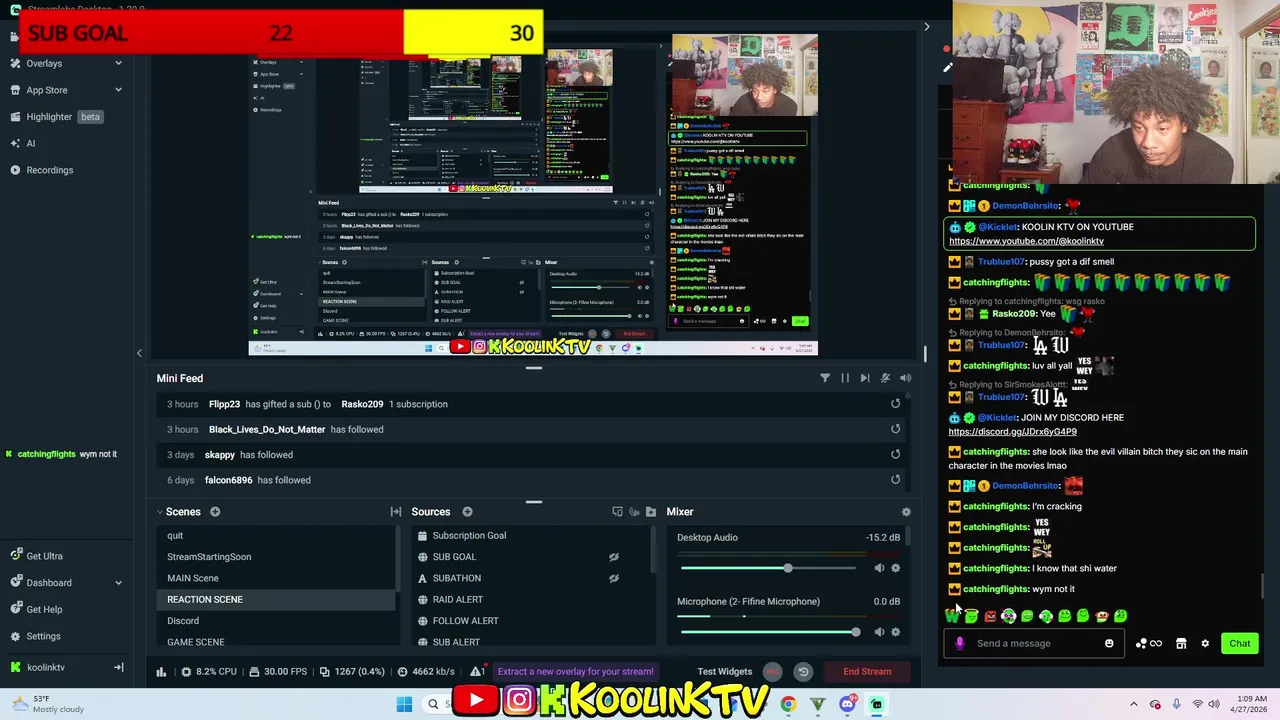Toggle visibility of SUBATHON source
The height and width of the screenshot is (720, 1280).
(614, 578)
